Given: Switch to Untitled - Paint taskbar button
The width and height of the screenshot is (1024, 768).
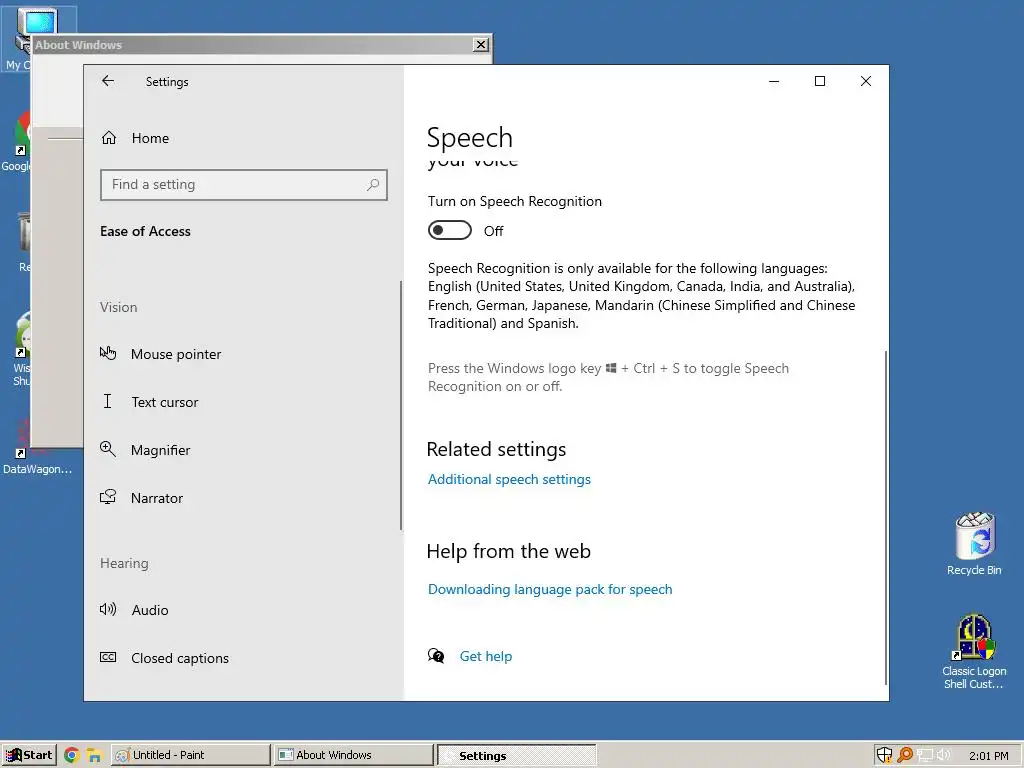Looking at the screenshot, I should [x=190, y=755].
